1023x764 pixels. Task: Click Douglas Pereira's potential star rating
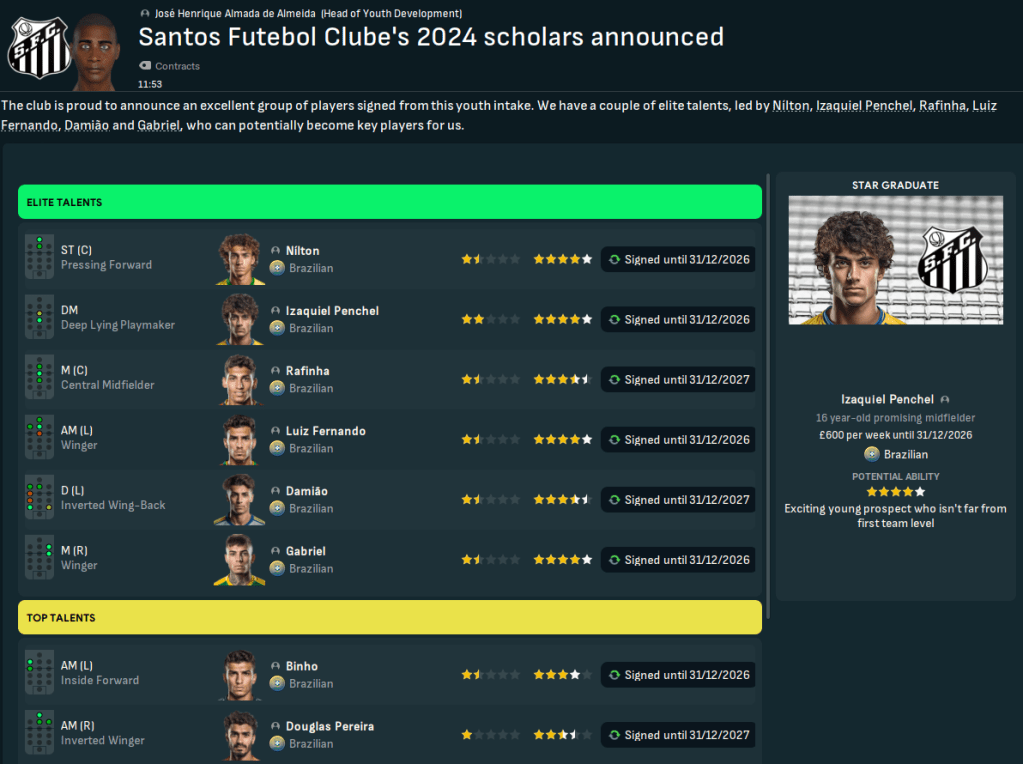[x=562, y=735]
